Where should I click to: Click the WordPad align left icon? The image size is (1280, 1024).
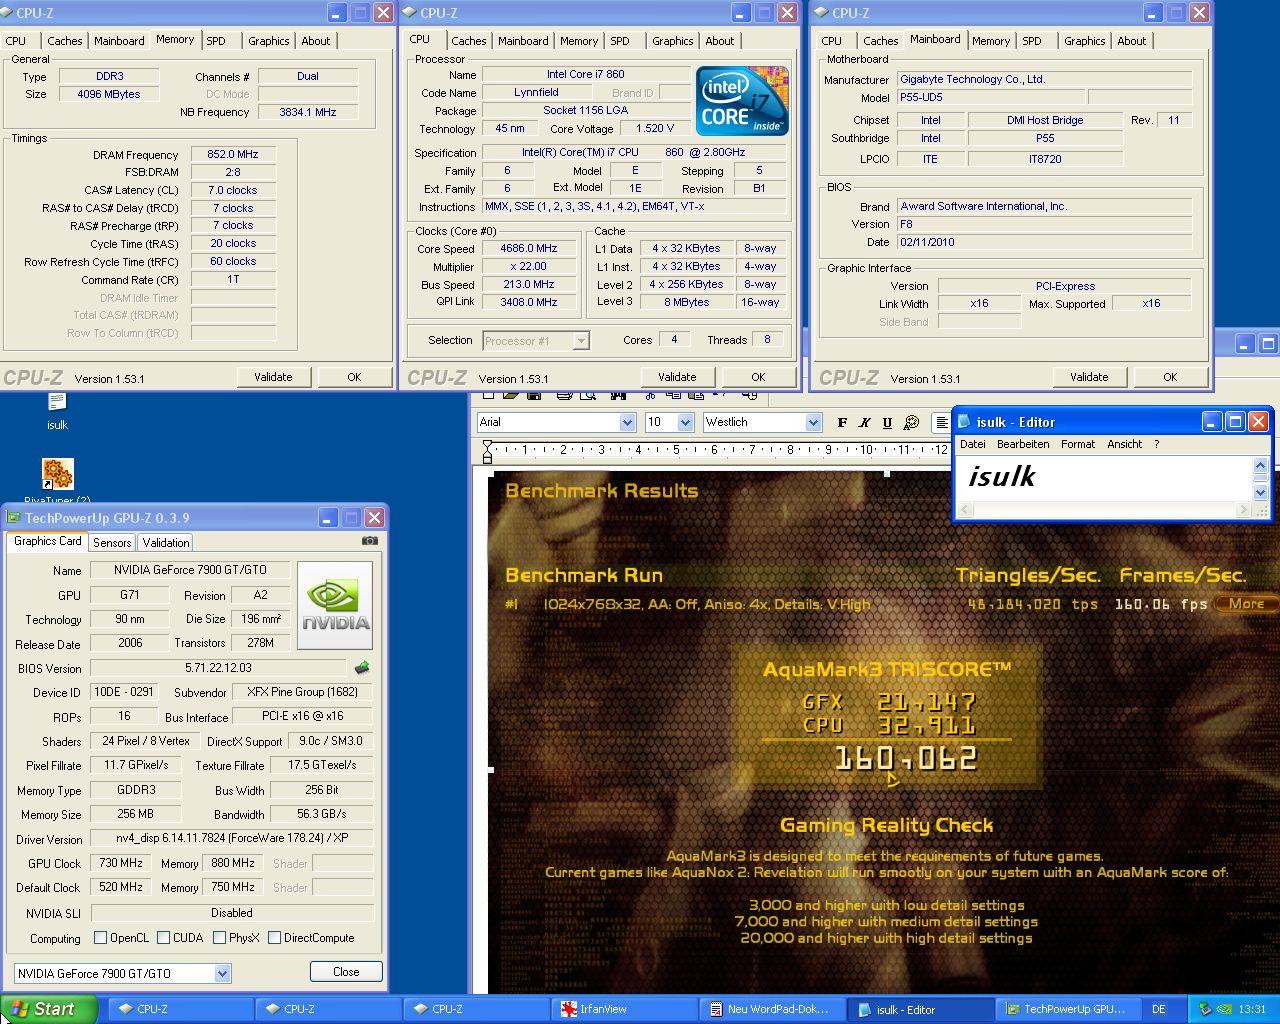pos(941,423)
